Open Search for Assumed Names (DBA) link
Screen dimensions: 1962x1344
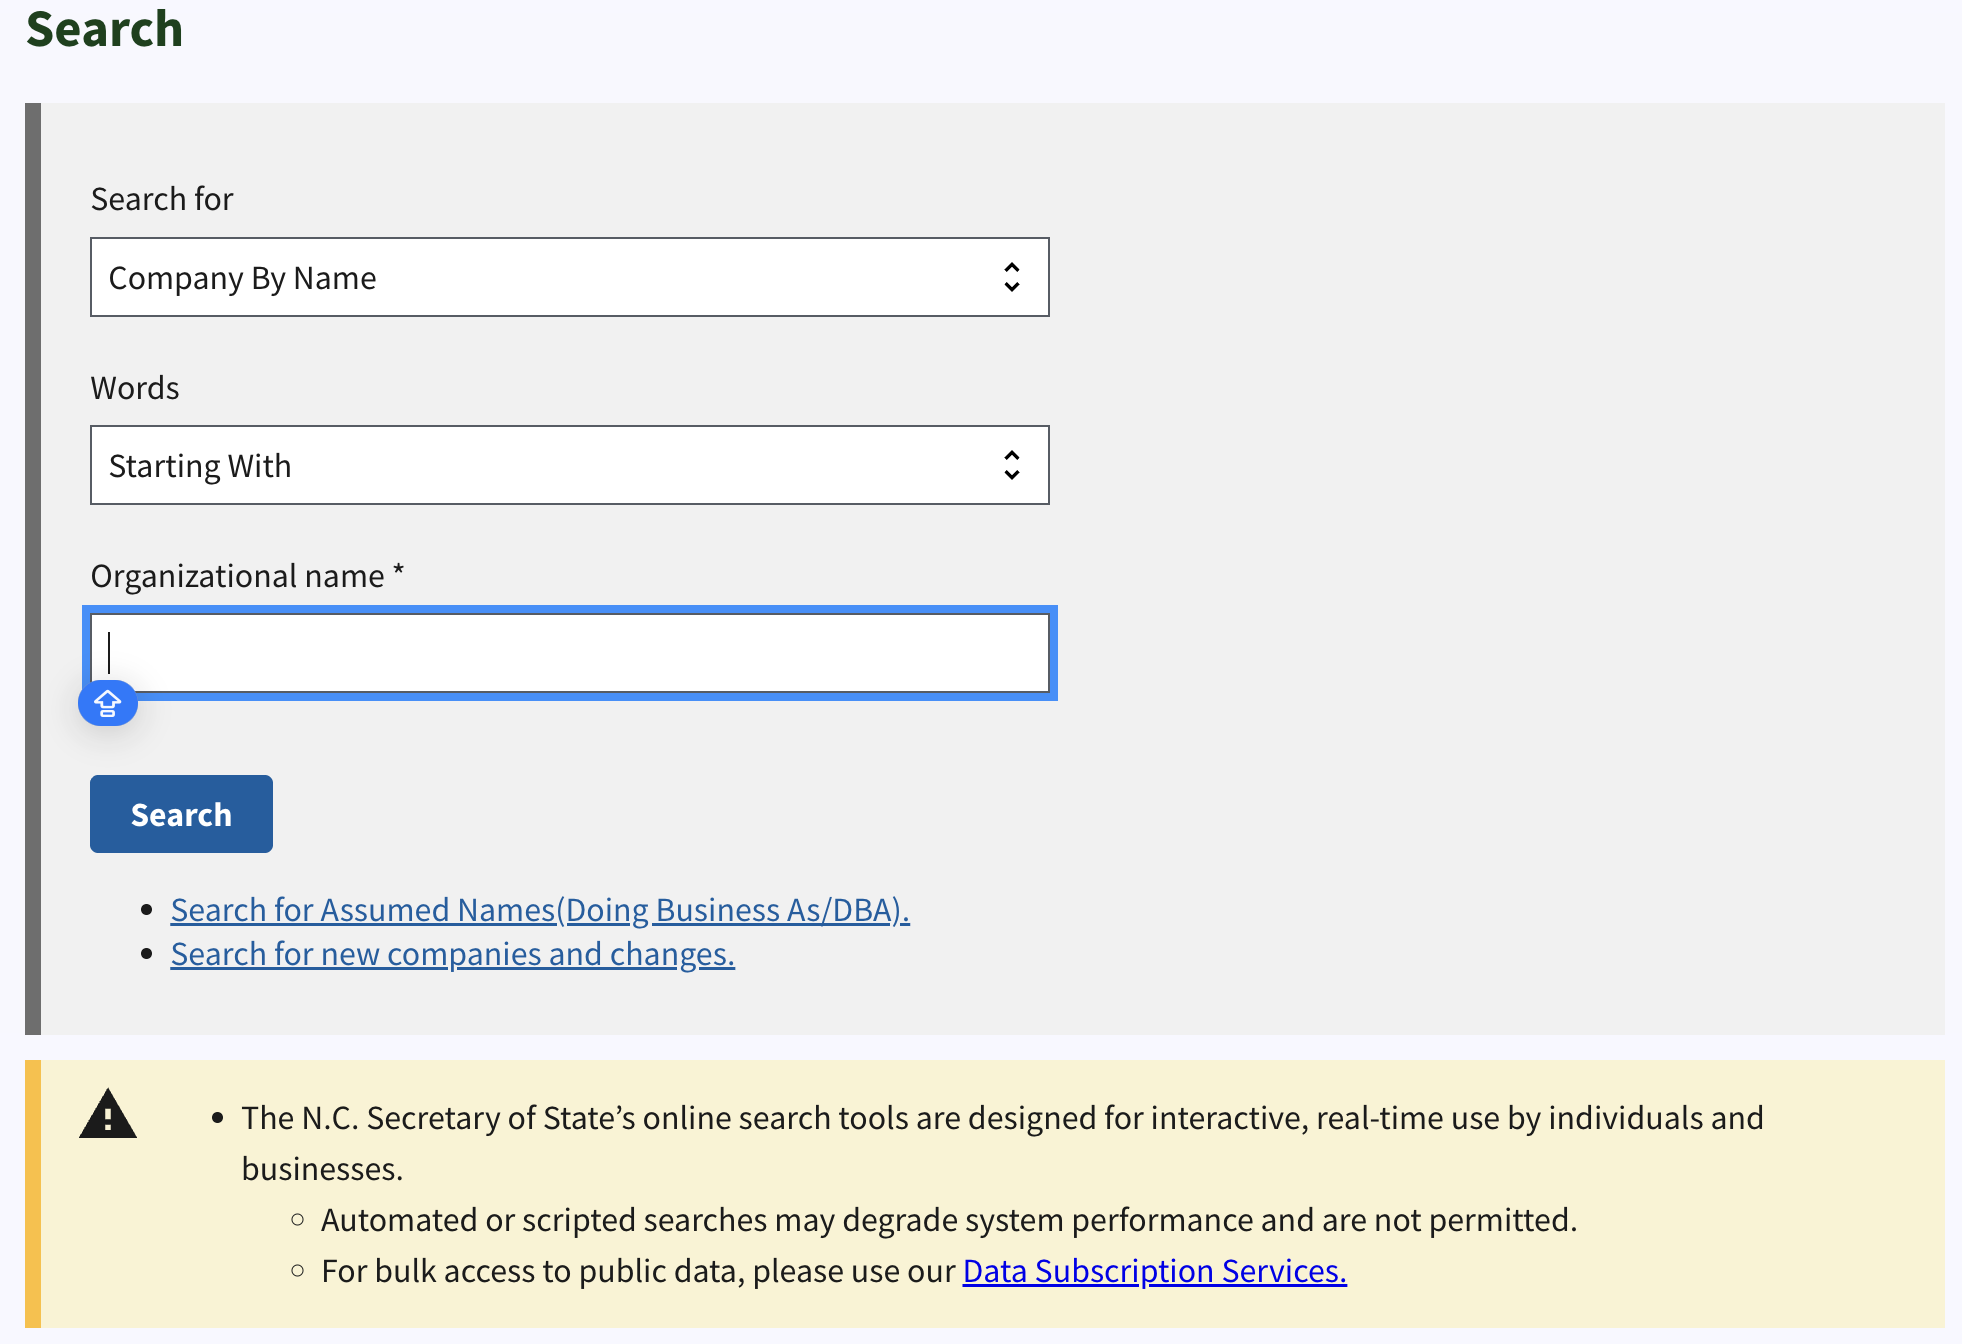pos(540,910)
